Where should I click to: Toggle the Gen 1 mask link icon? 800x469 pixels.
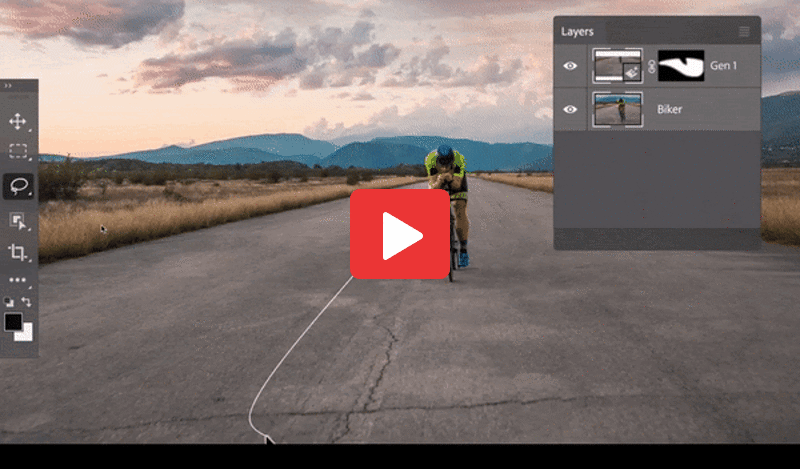651,66
